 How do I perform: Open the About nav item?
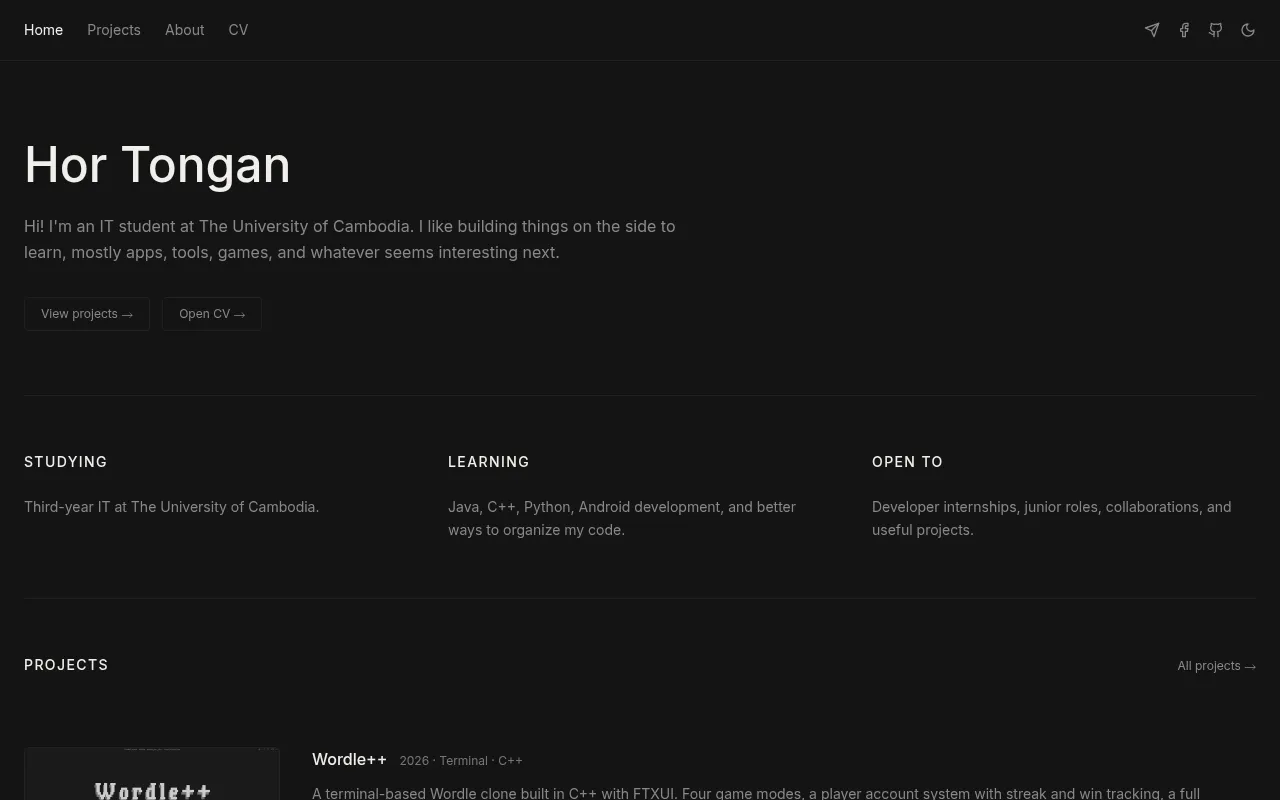tap(185, 30)
